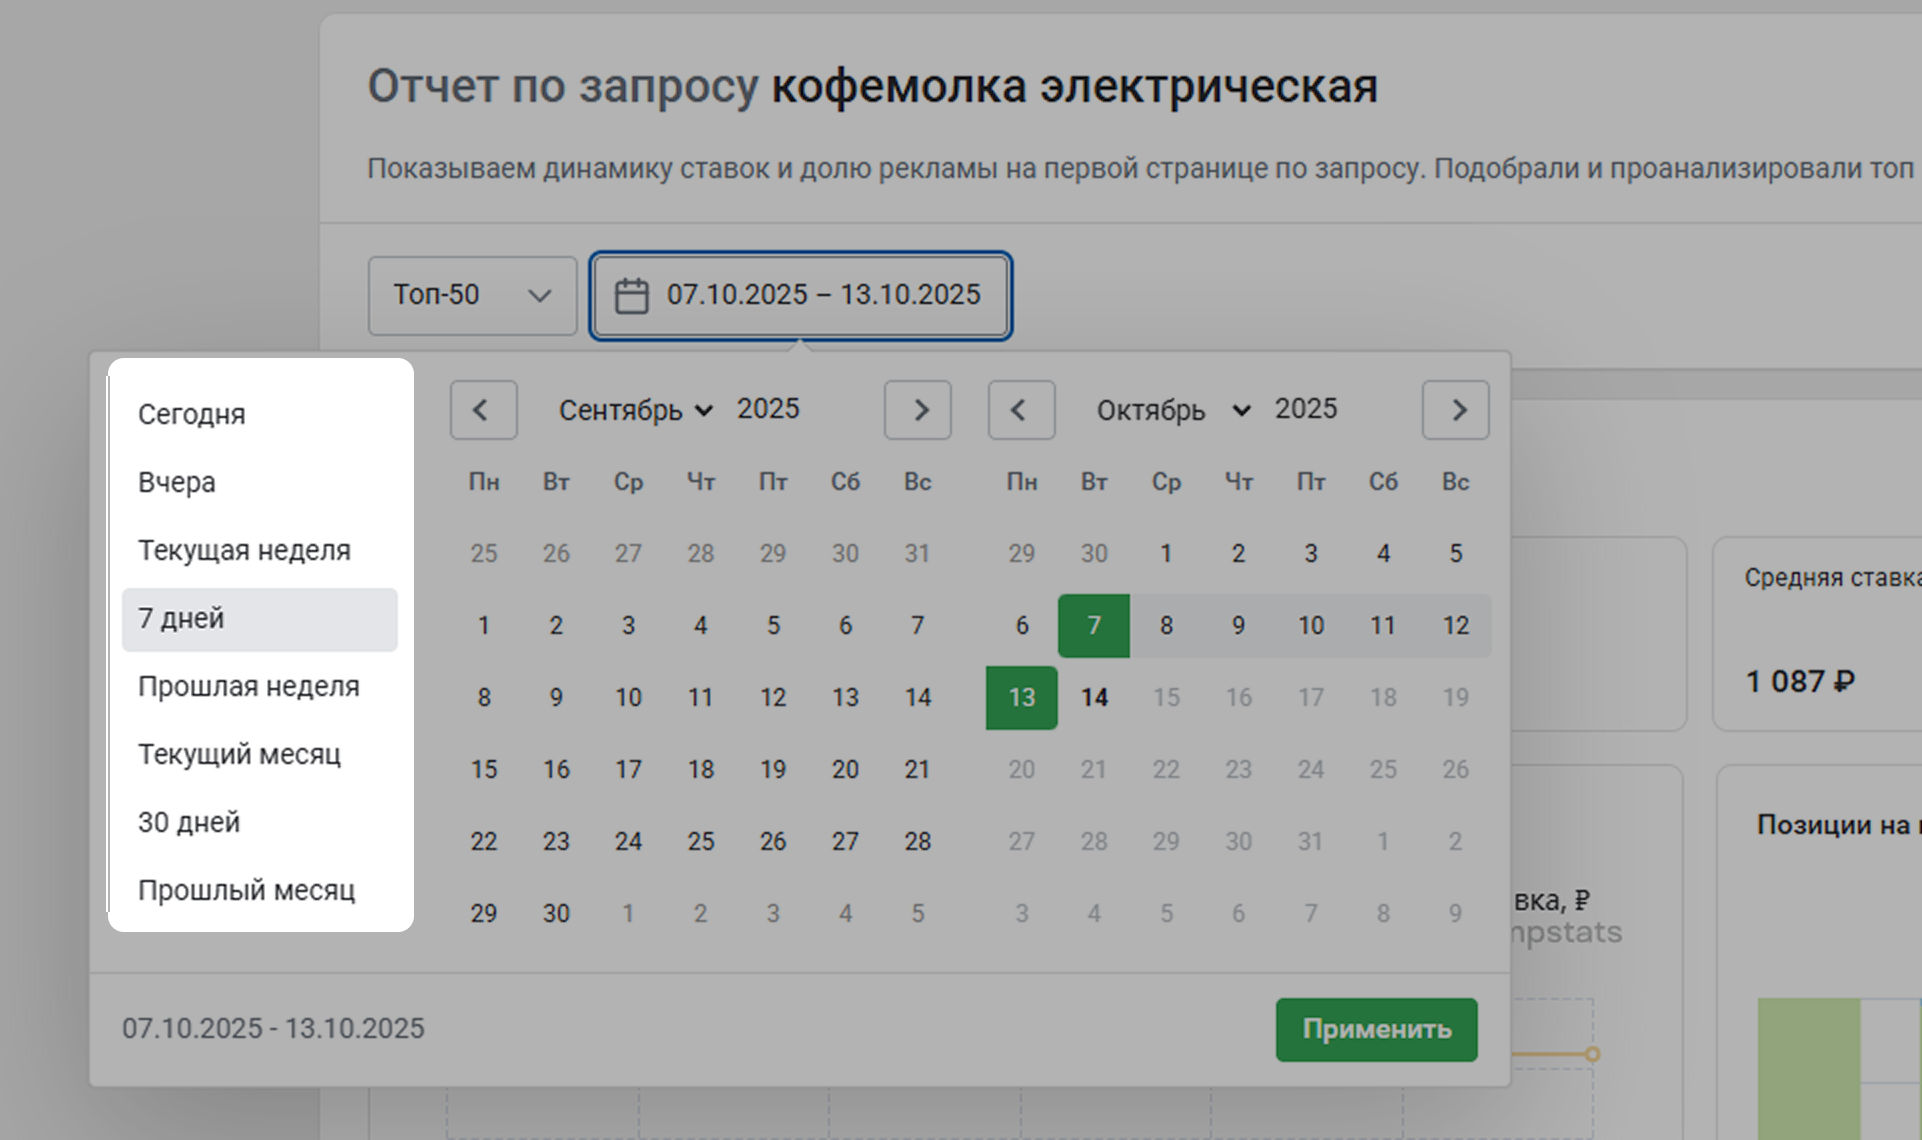Click highlighted start date October 7

[1094, 626]
